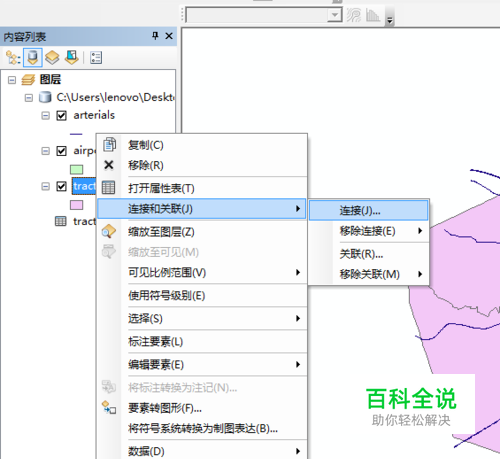Select C:\Users\lenovo\Desktop source path
This screenshot has height=459, width=500.
[x=115, y=97]
